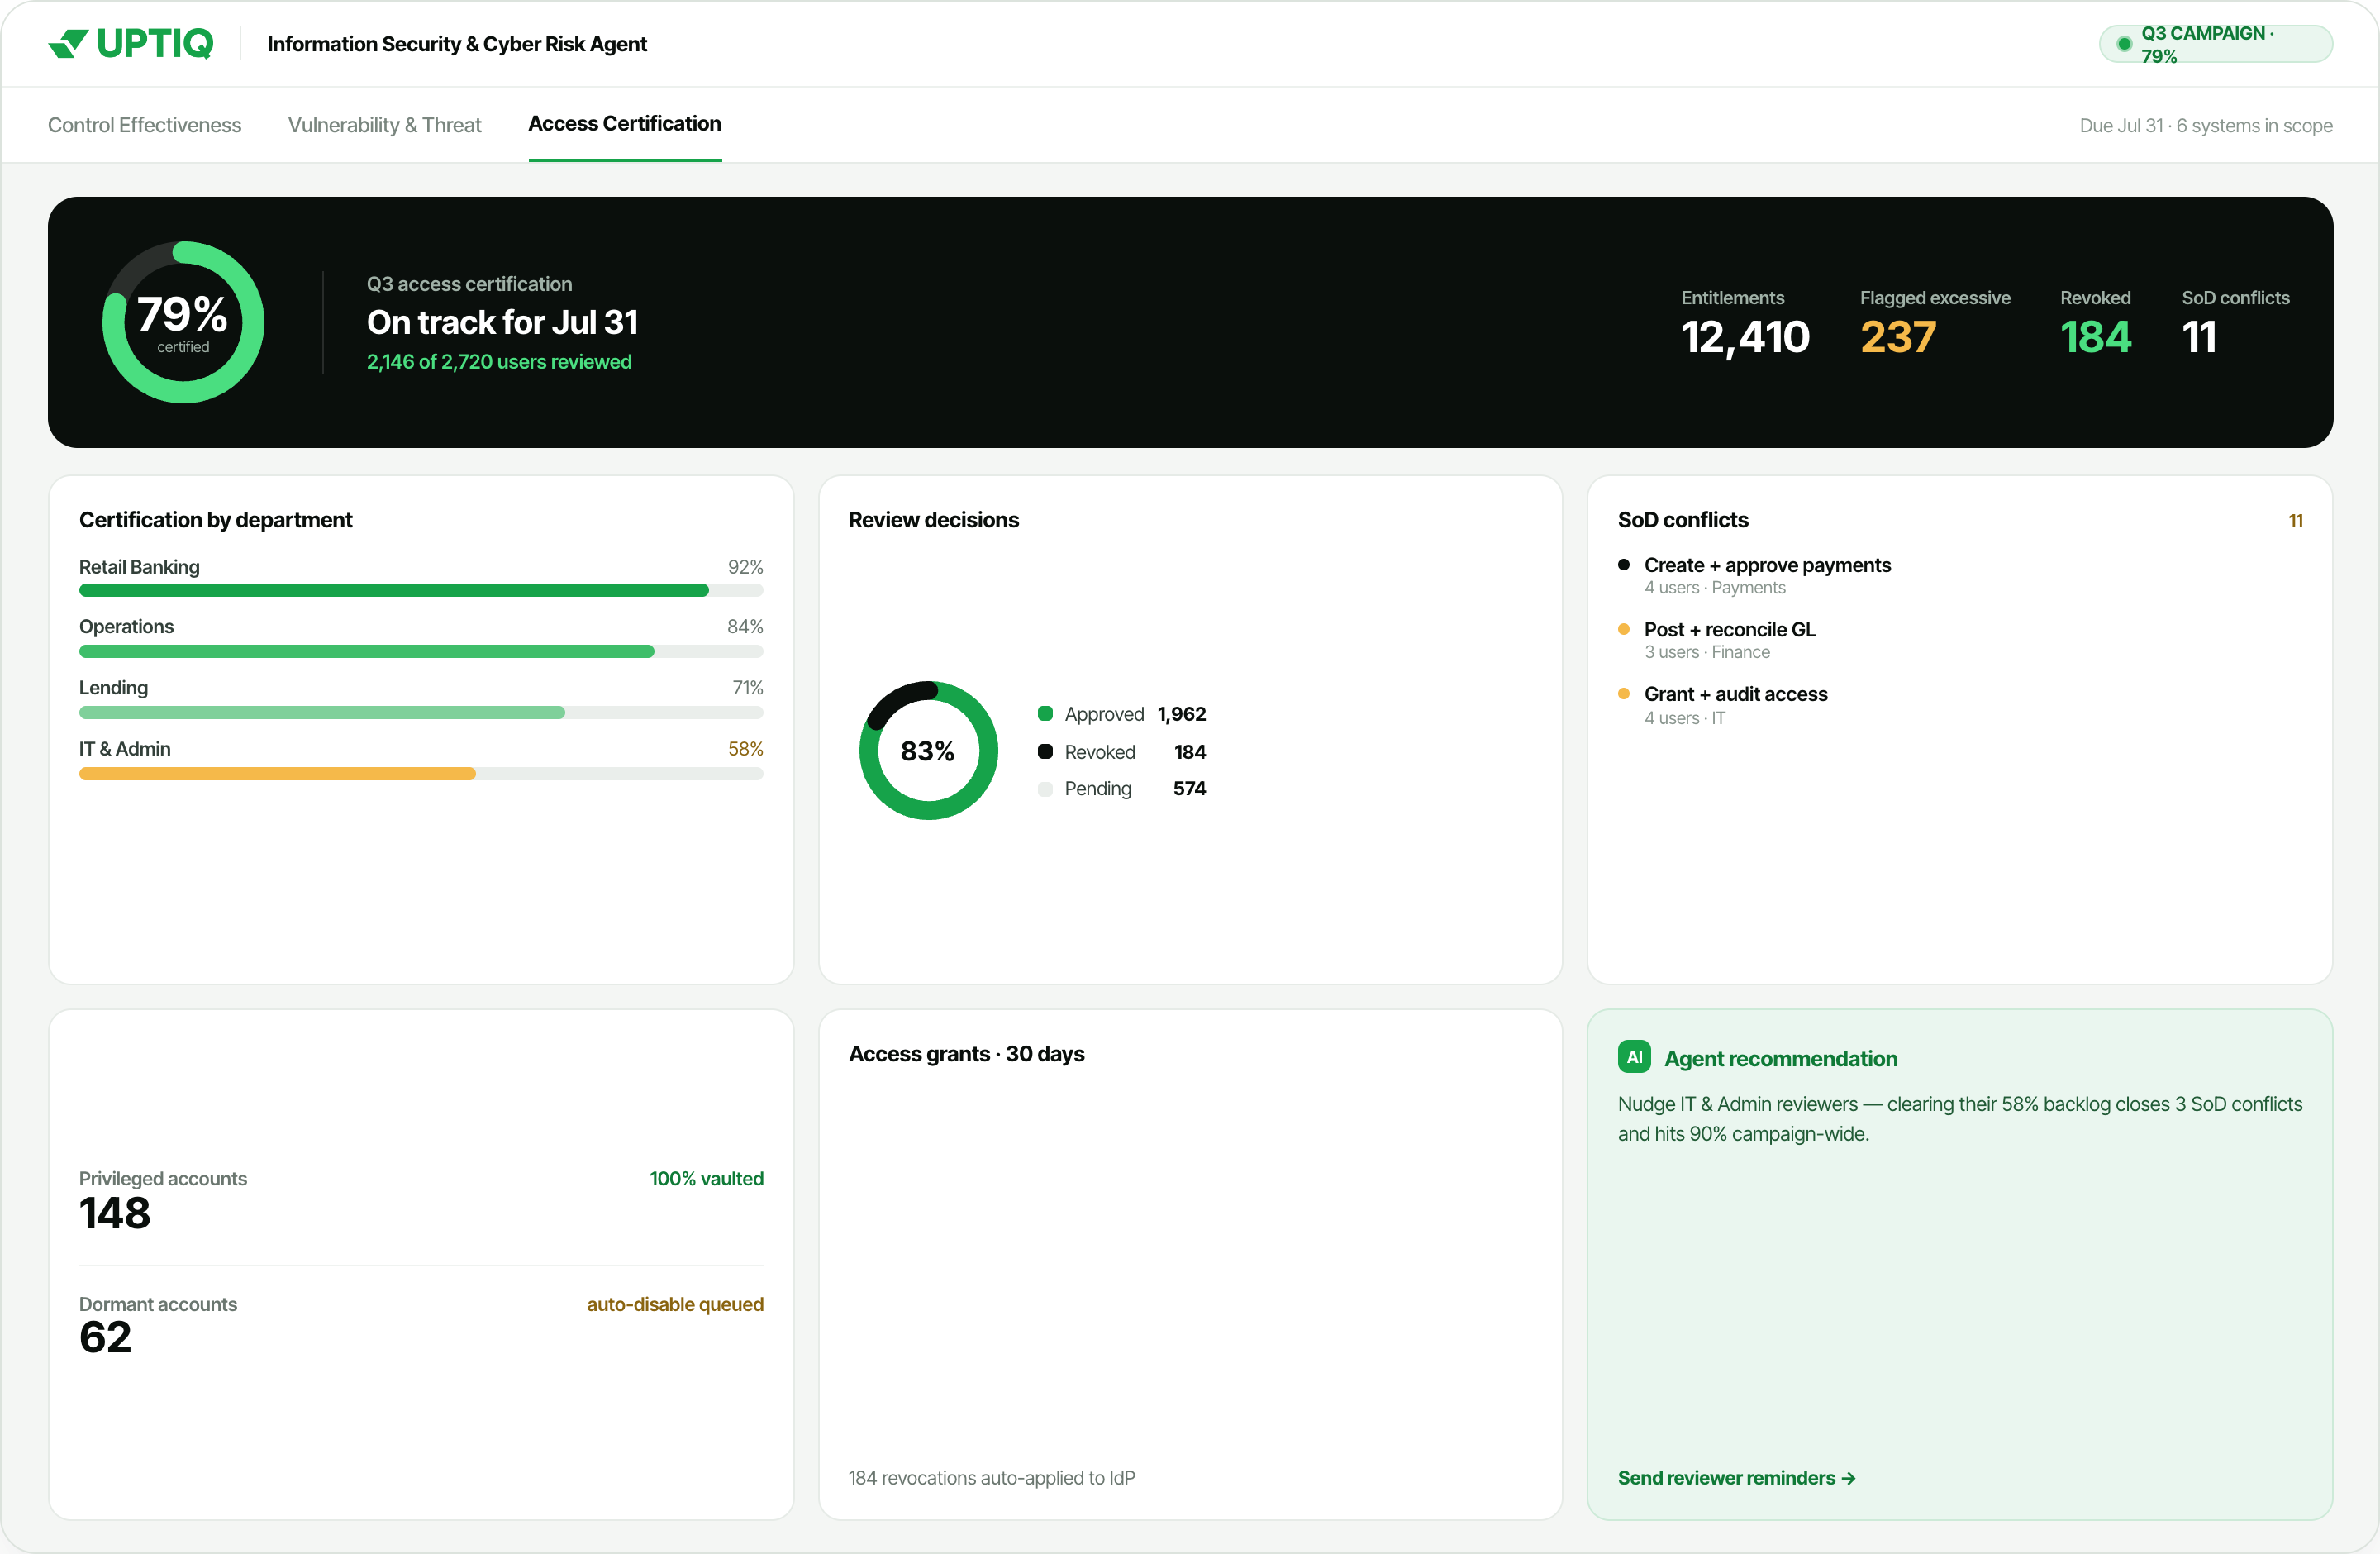Open the Control Effectiveness tab
The image size is (2380, 1554).
pyautogui.click(x=144, y=125)
